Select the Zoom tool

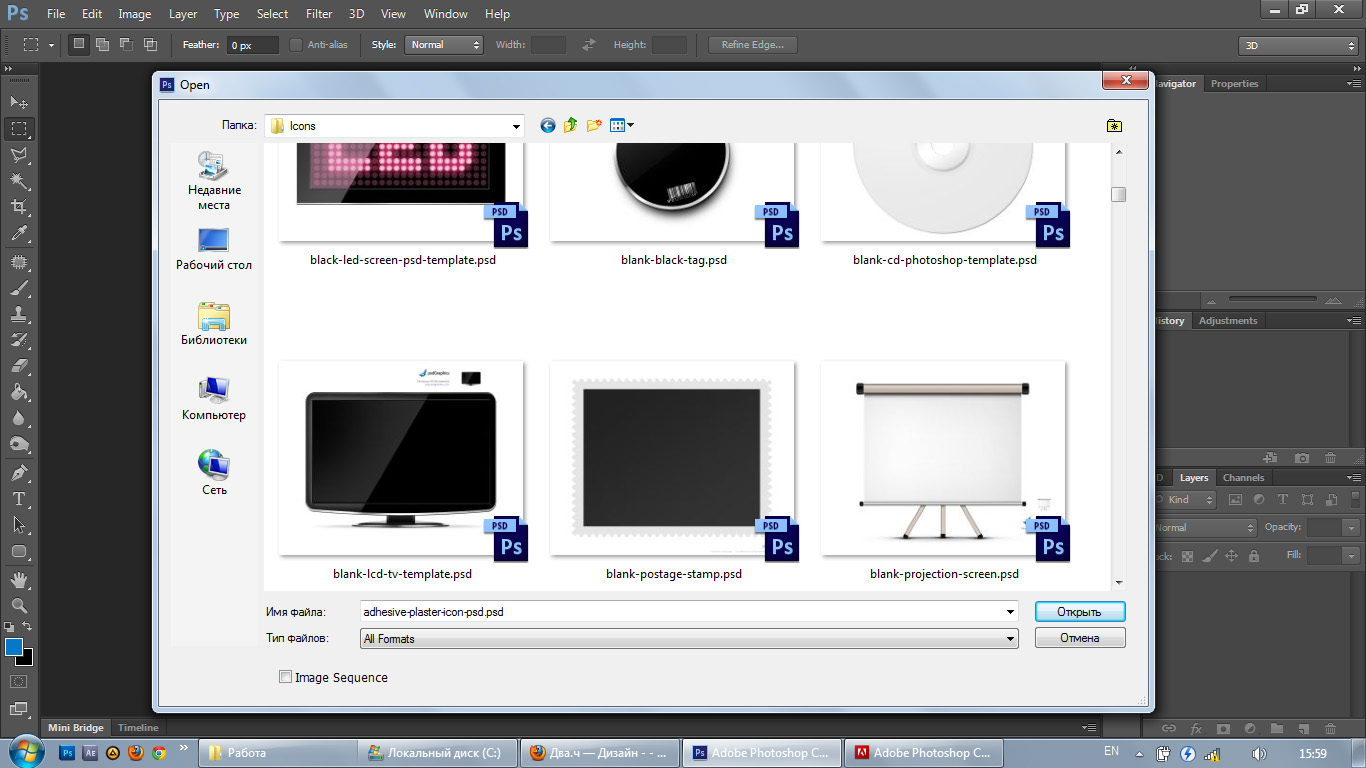tap(19, 606)
